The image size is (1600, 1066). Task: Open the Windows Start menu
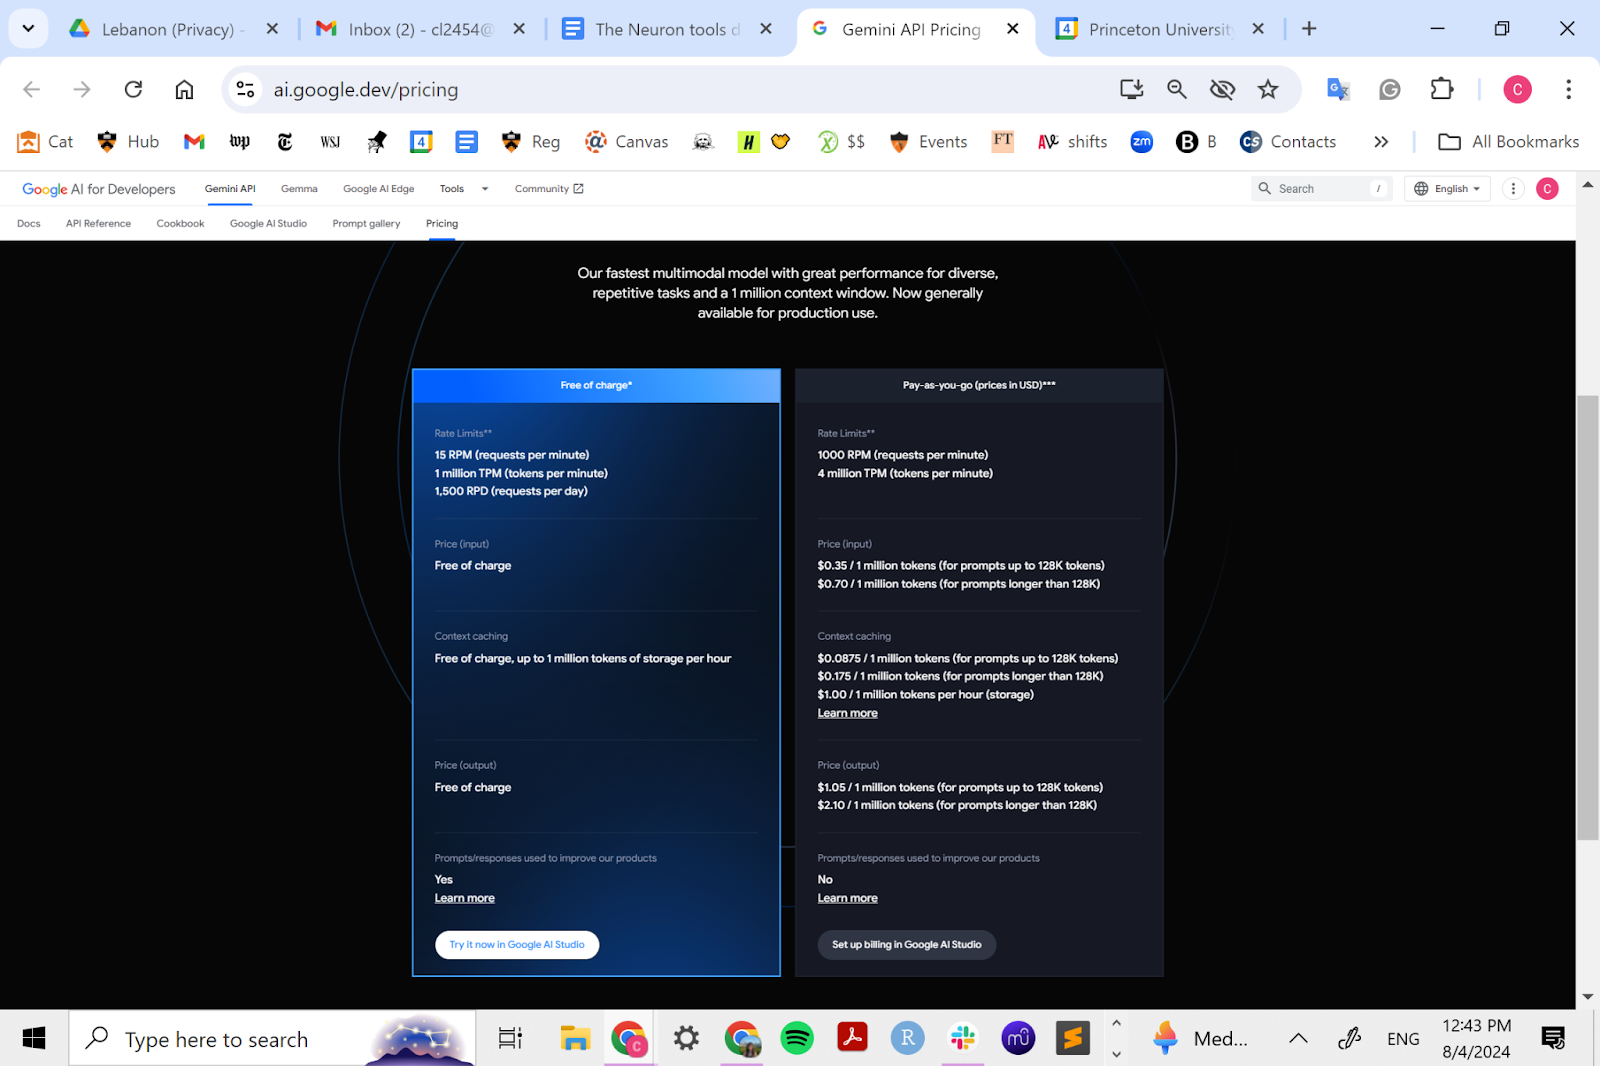(34, 1039)
